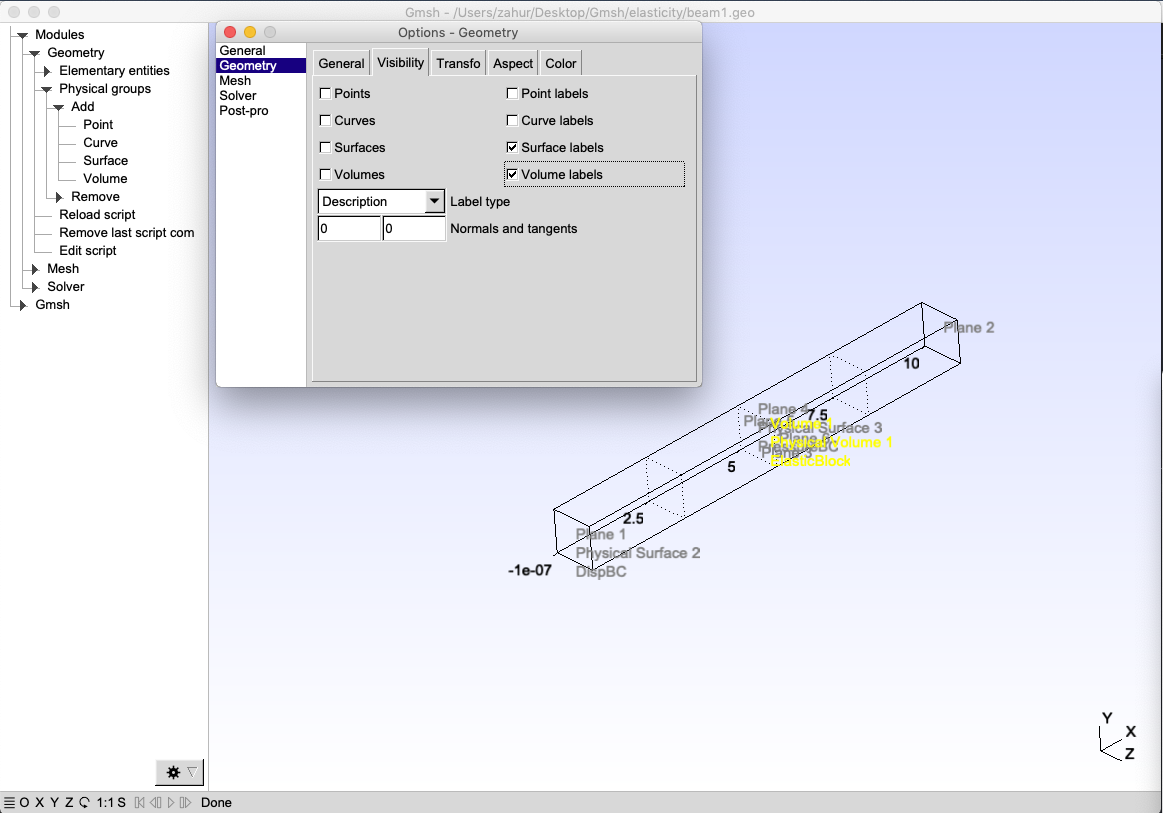Set the view along the X axis

pos(40,803)
